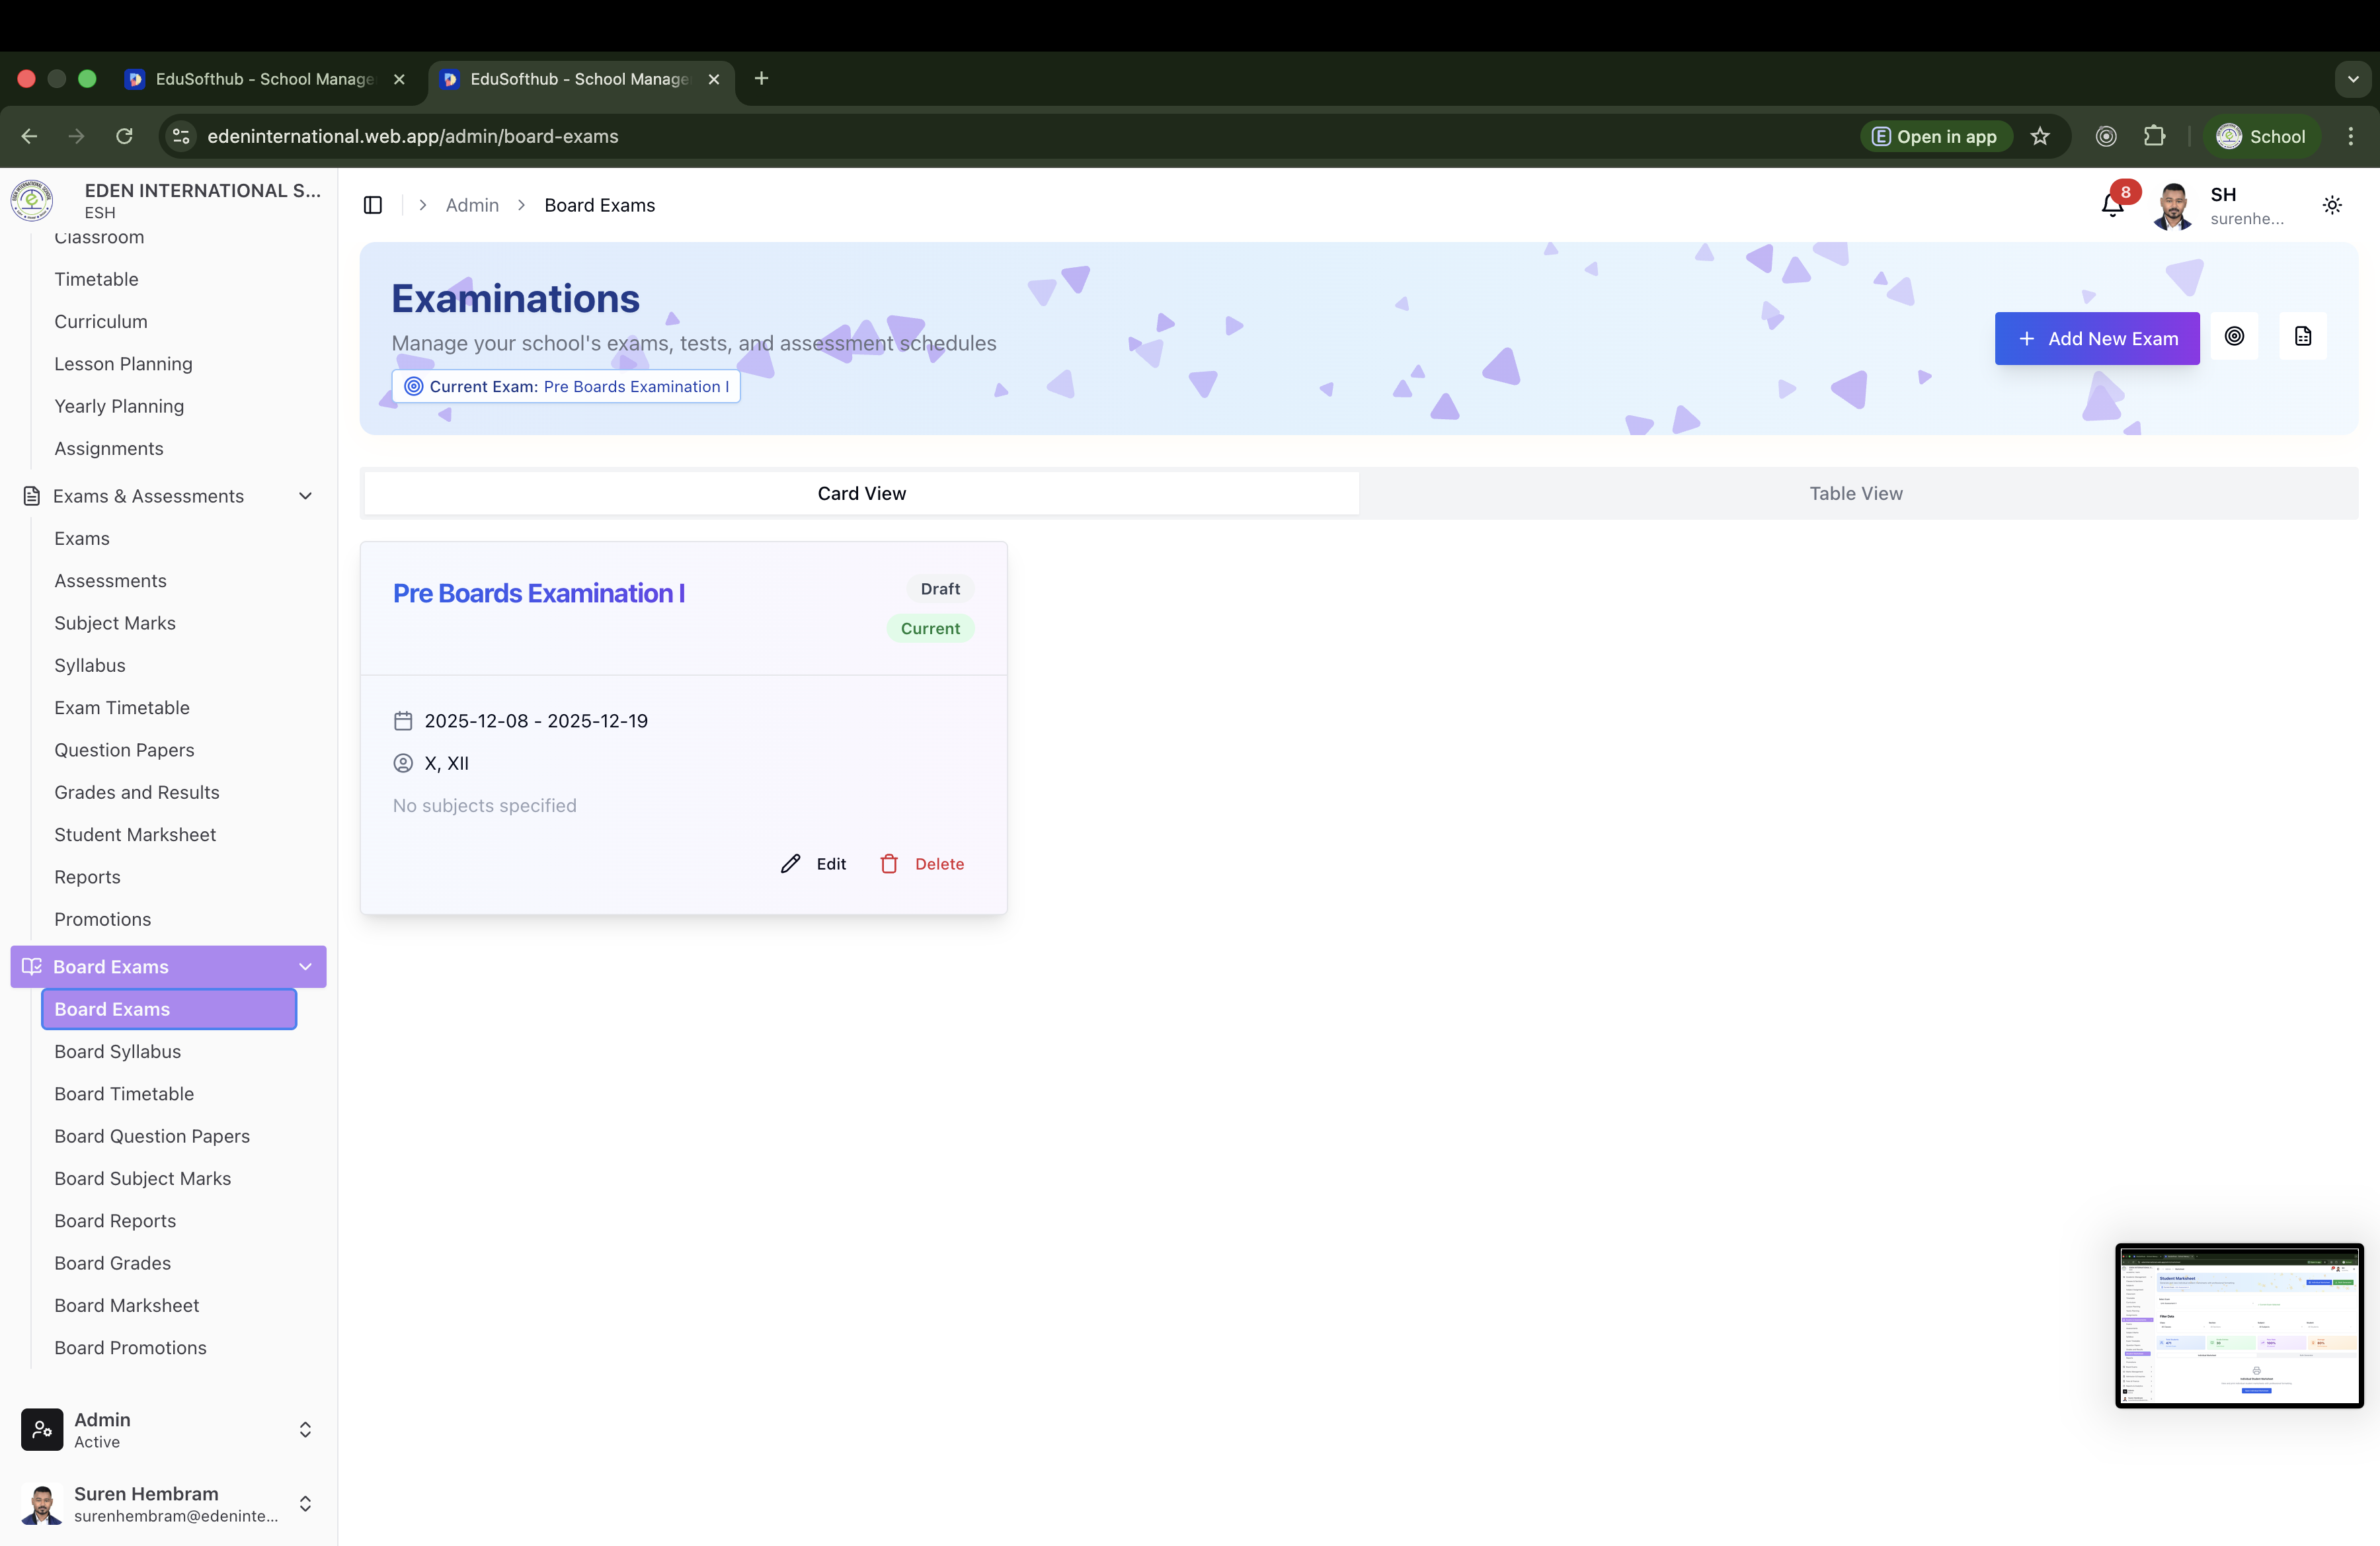Click the browser back arrow
This screenshot has width=2380, height=1546.
click(x=28, y=136)
